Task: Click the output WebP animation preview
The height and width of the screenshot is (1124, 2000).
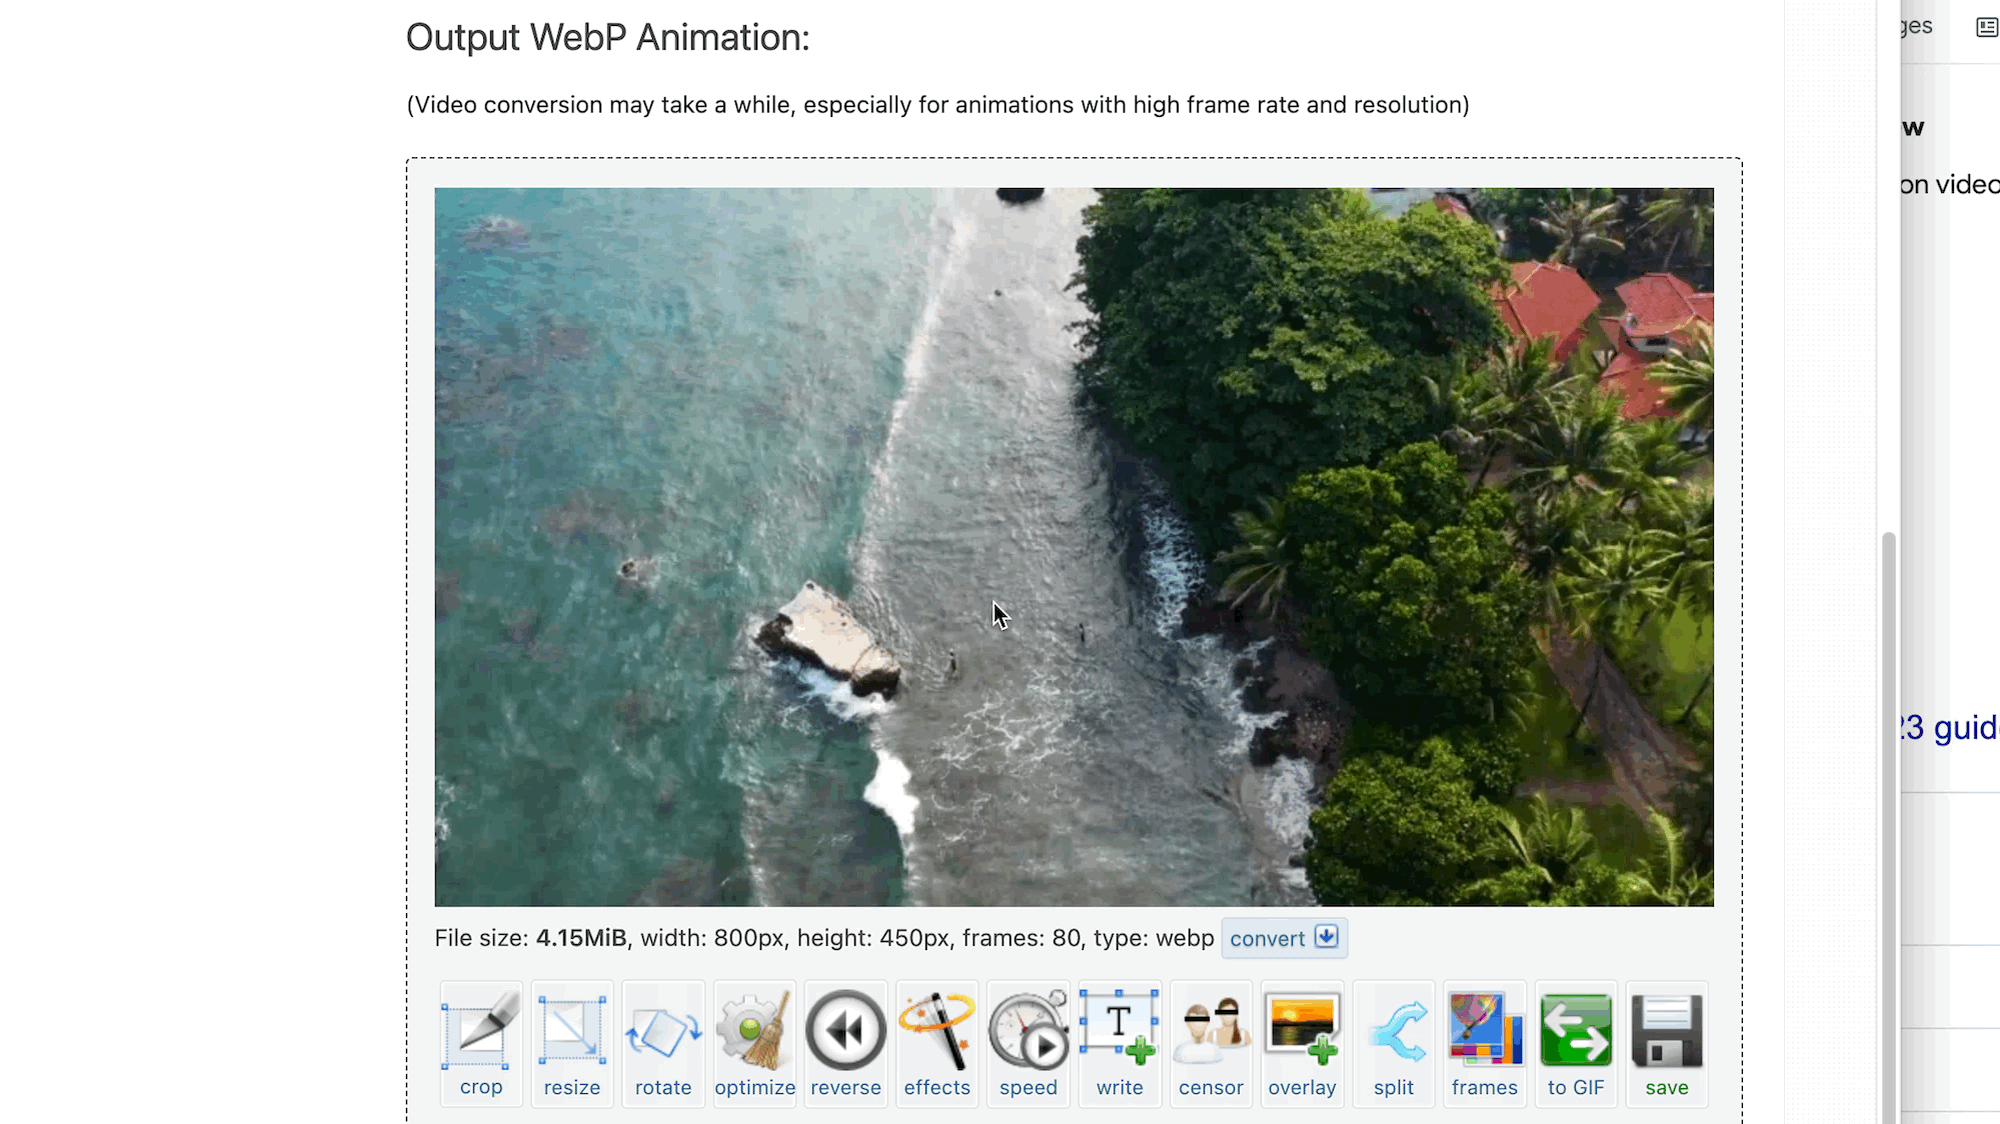Action: click(x=1074, y=547)
